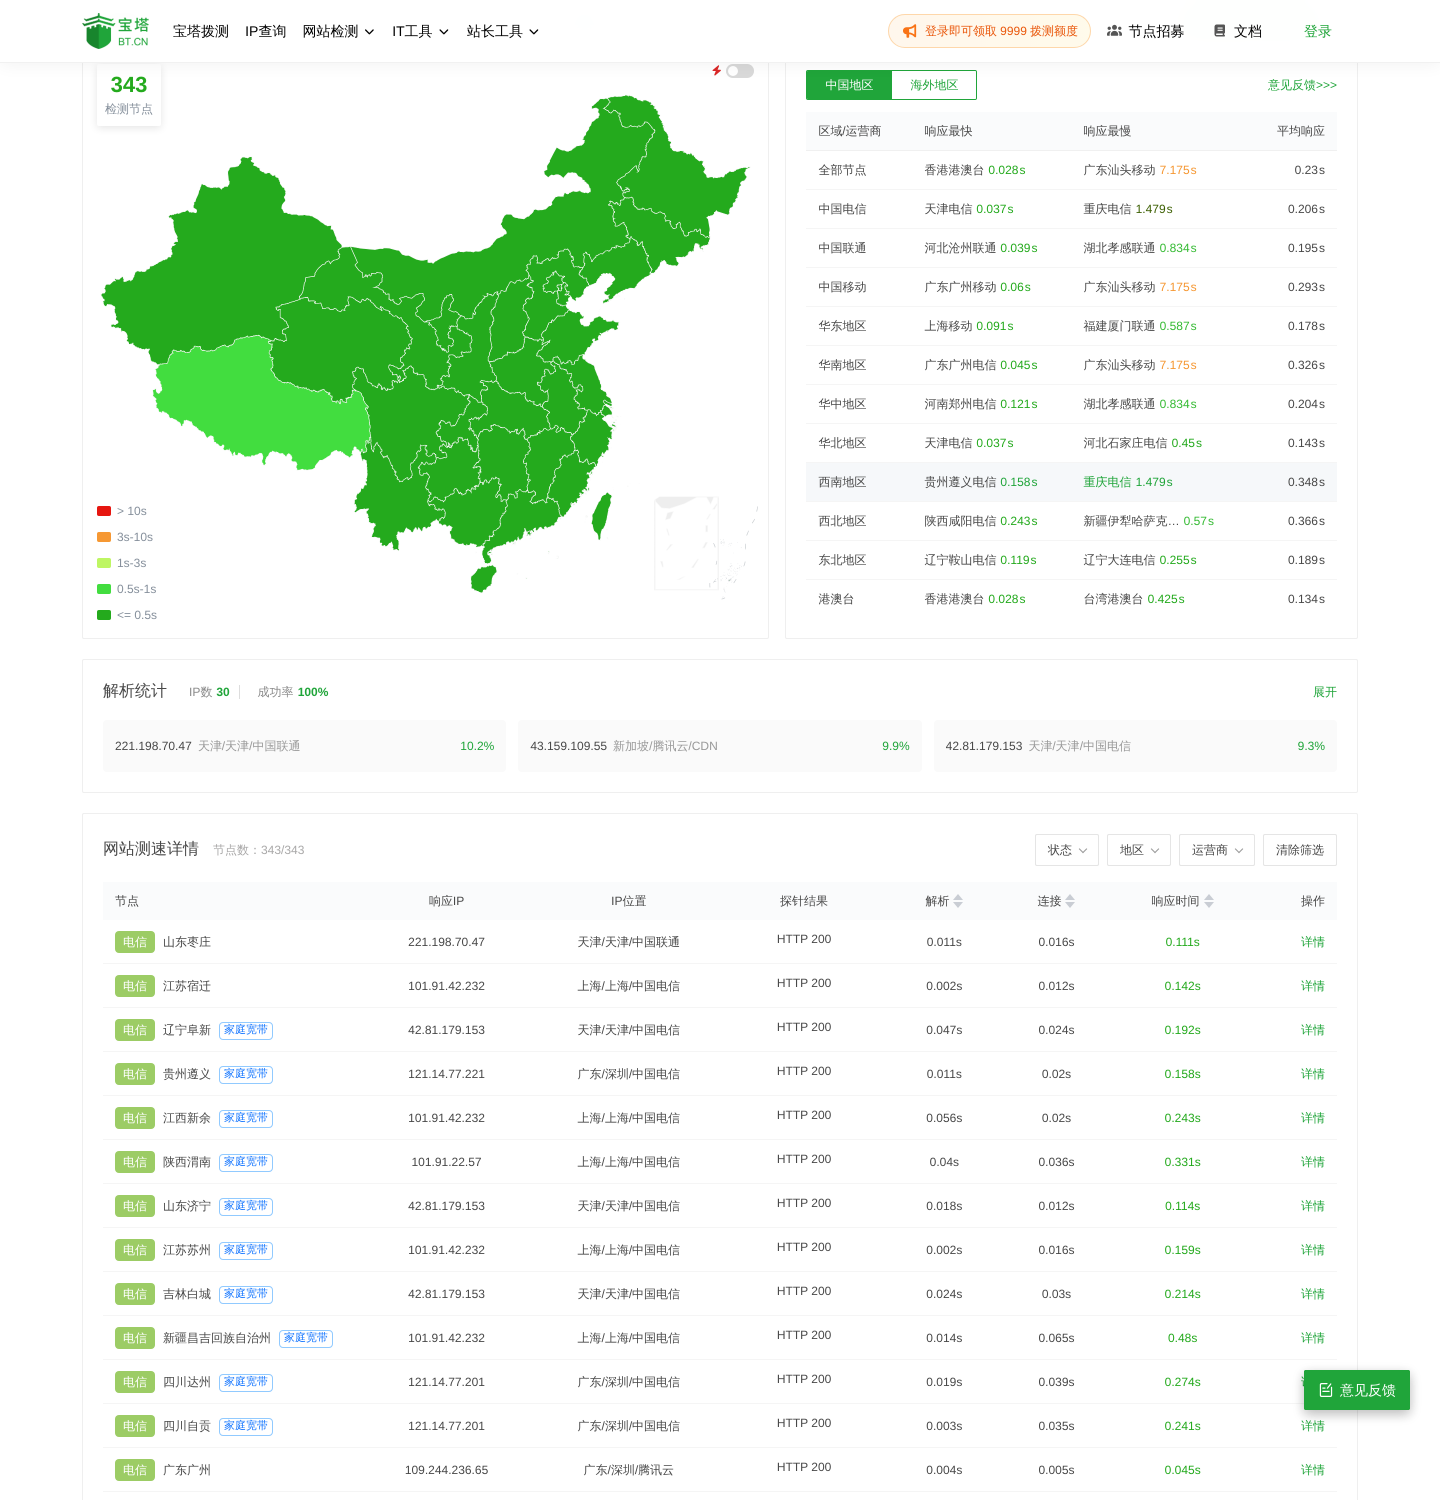Open the 运营商 filter dropdown

1217,850
